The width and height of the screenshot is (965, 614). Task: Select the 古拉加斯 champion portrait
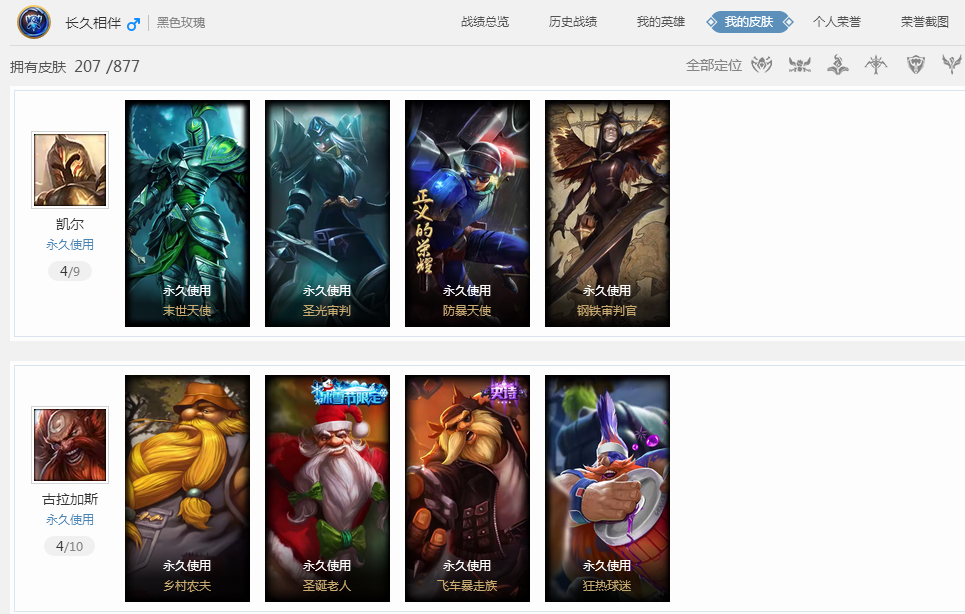[70, 445]
